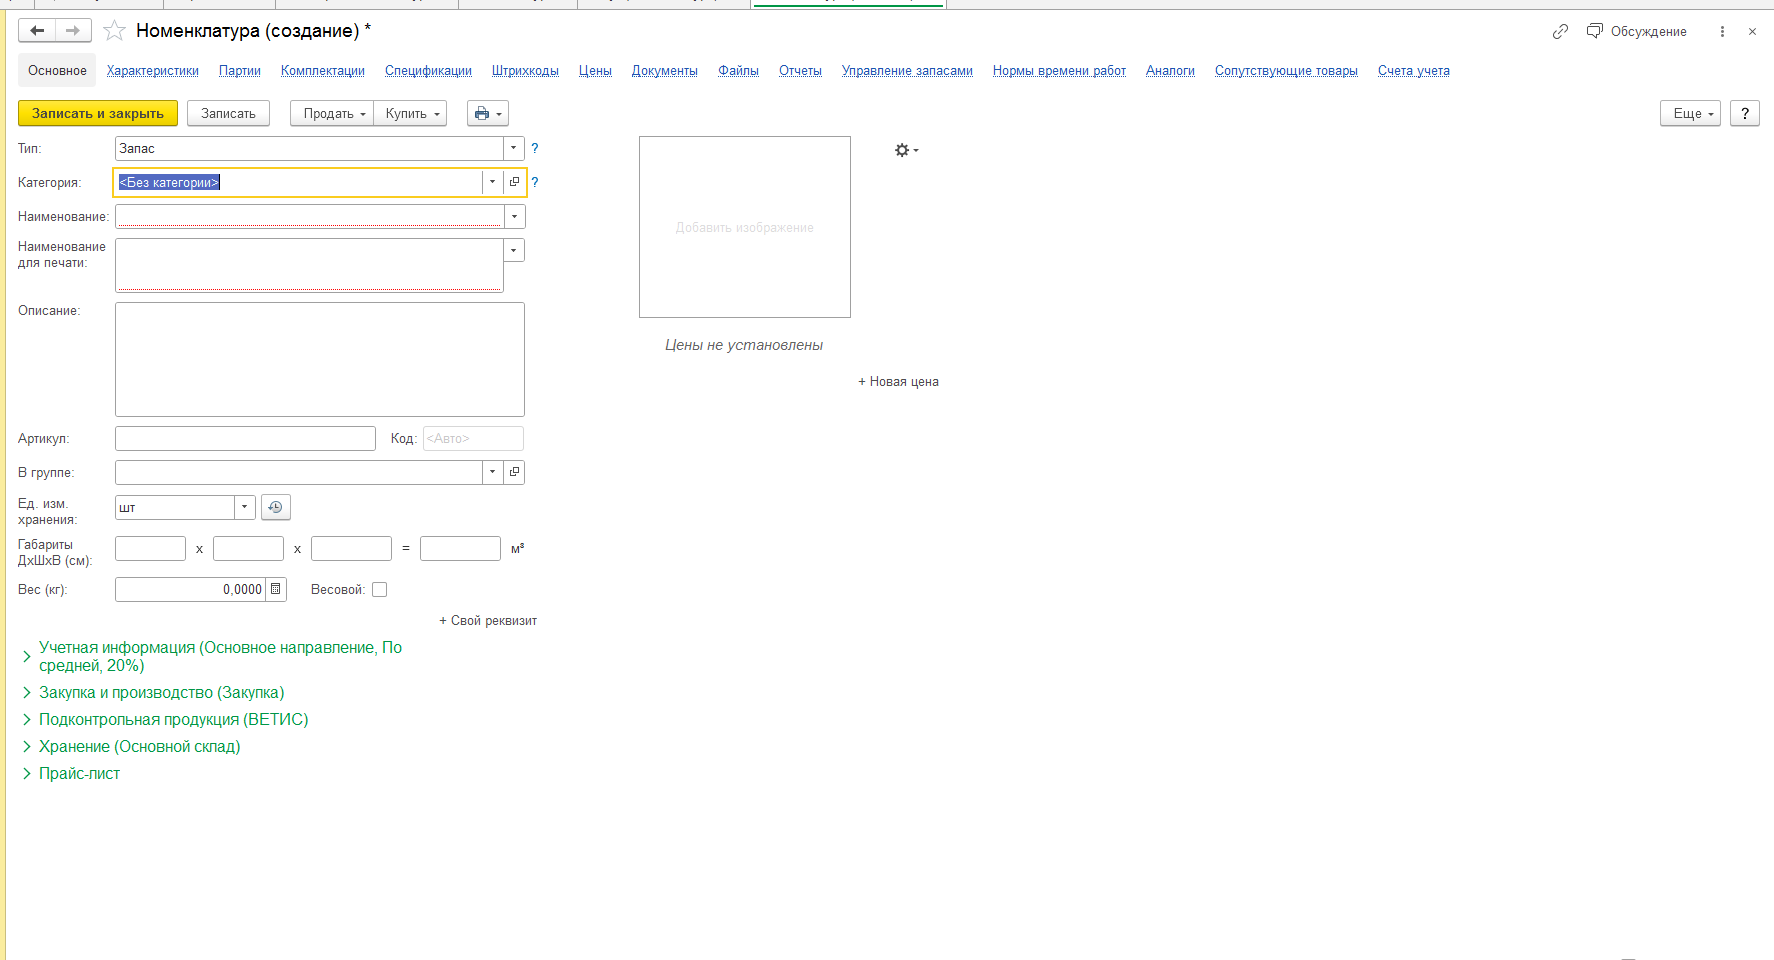Open category selection form icon
Screen dimensions: 1774x960
click(x=514, y=182)
